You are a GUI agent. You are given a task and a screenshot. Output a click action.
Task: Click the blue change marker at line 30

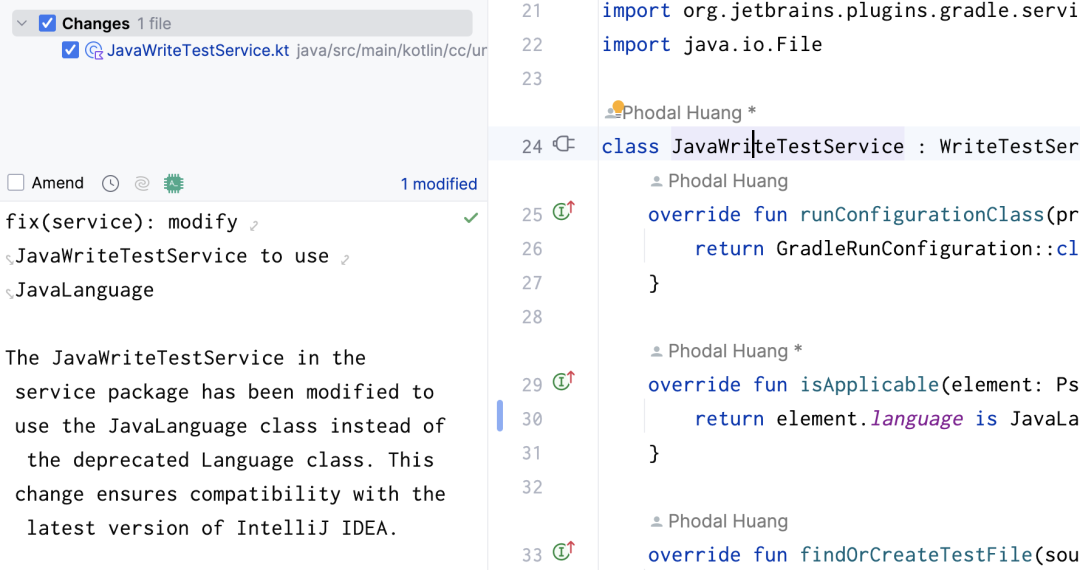499,416
